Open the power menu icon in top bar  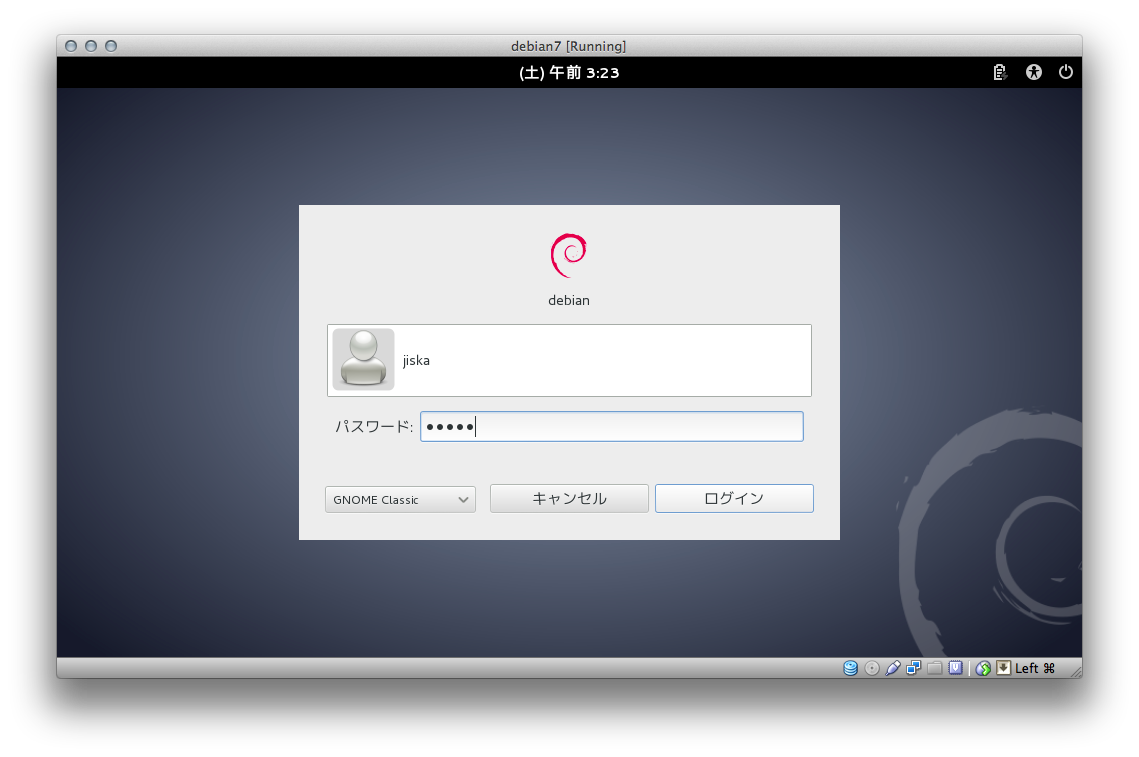tap(1066, 72)
